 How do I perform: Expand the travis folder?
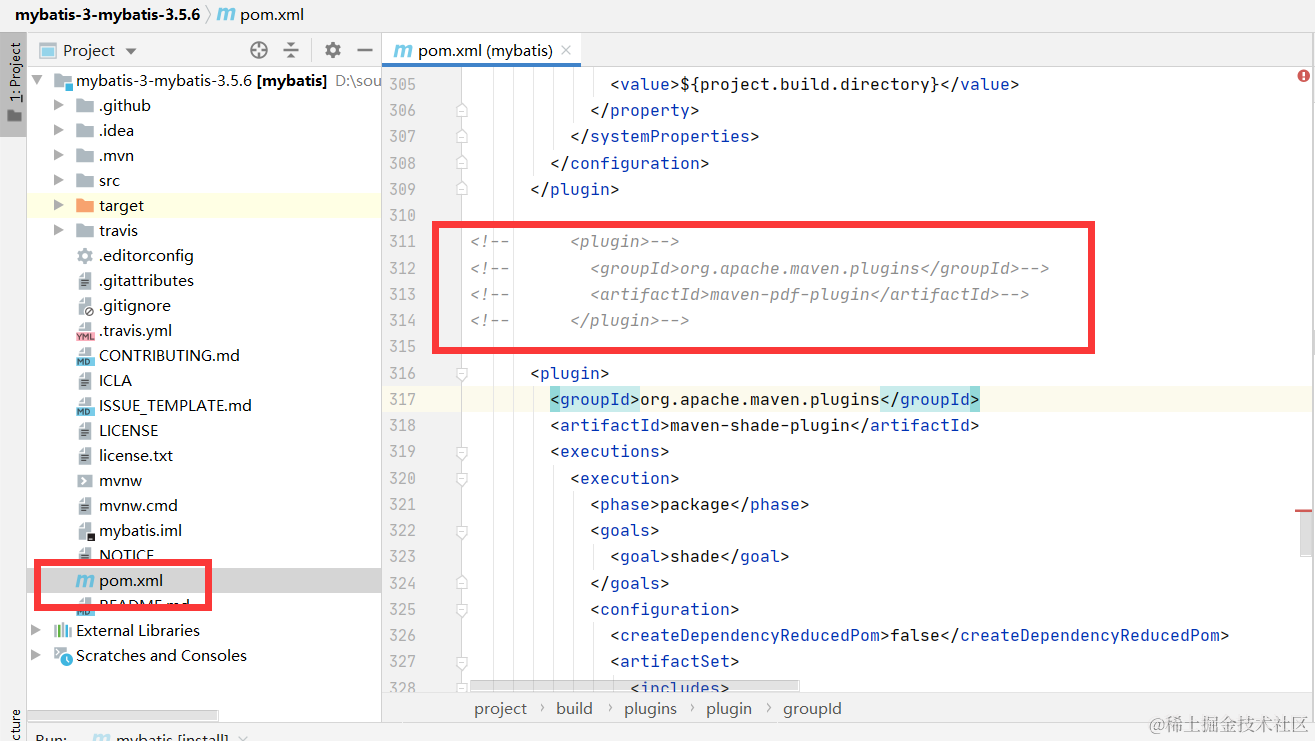(59, 230)
